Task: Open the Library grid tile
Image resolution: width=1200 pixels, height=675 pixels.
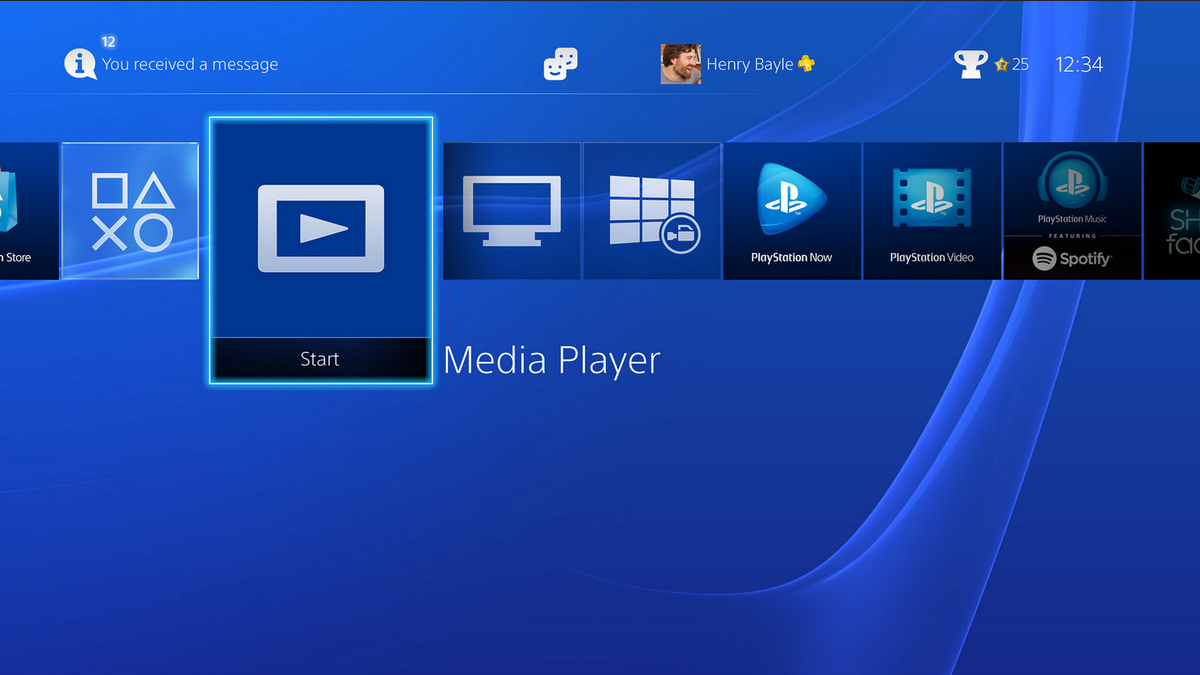Action: coord(652,211)
